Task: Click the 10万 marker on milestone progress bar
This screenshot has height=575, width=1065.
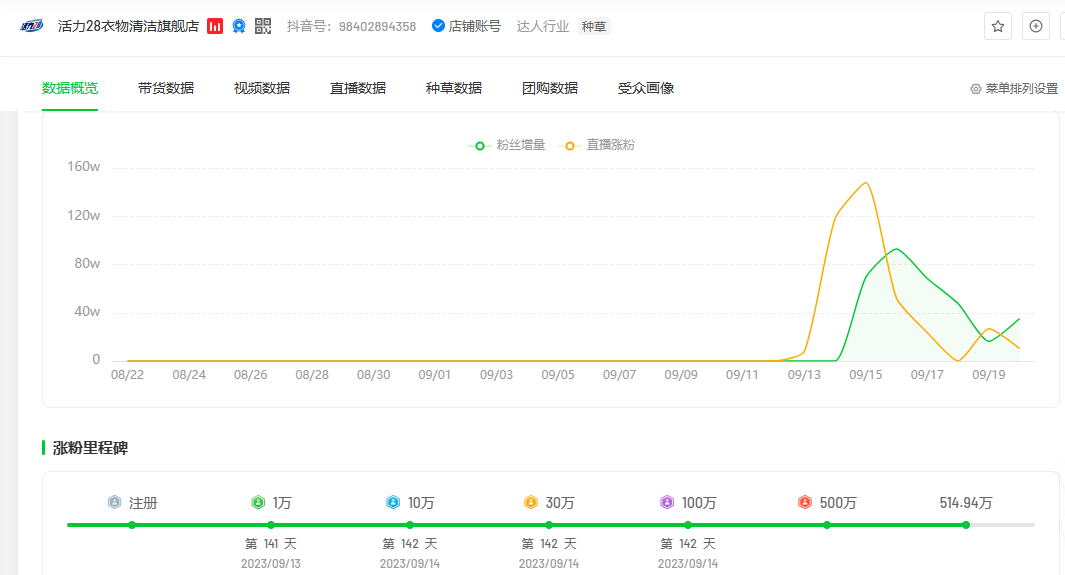Action: (410, 525)
